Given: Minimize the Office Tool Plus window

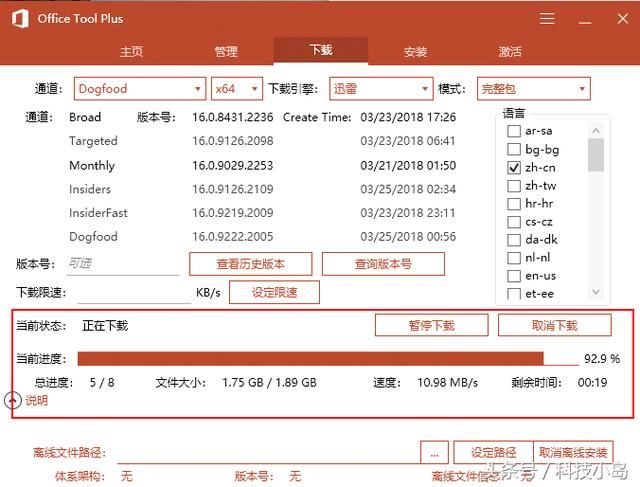Looking at the screenshot, I should click(x=585, y=22).
